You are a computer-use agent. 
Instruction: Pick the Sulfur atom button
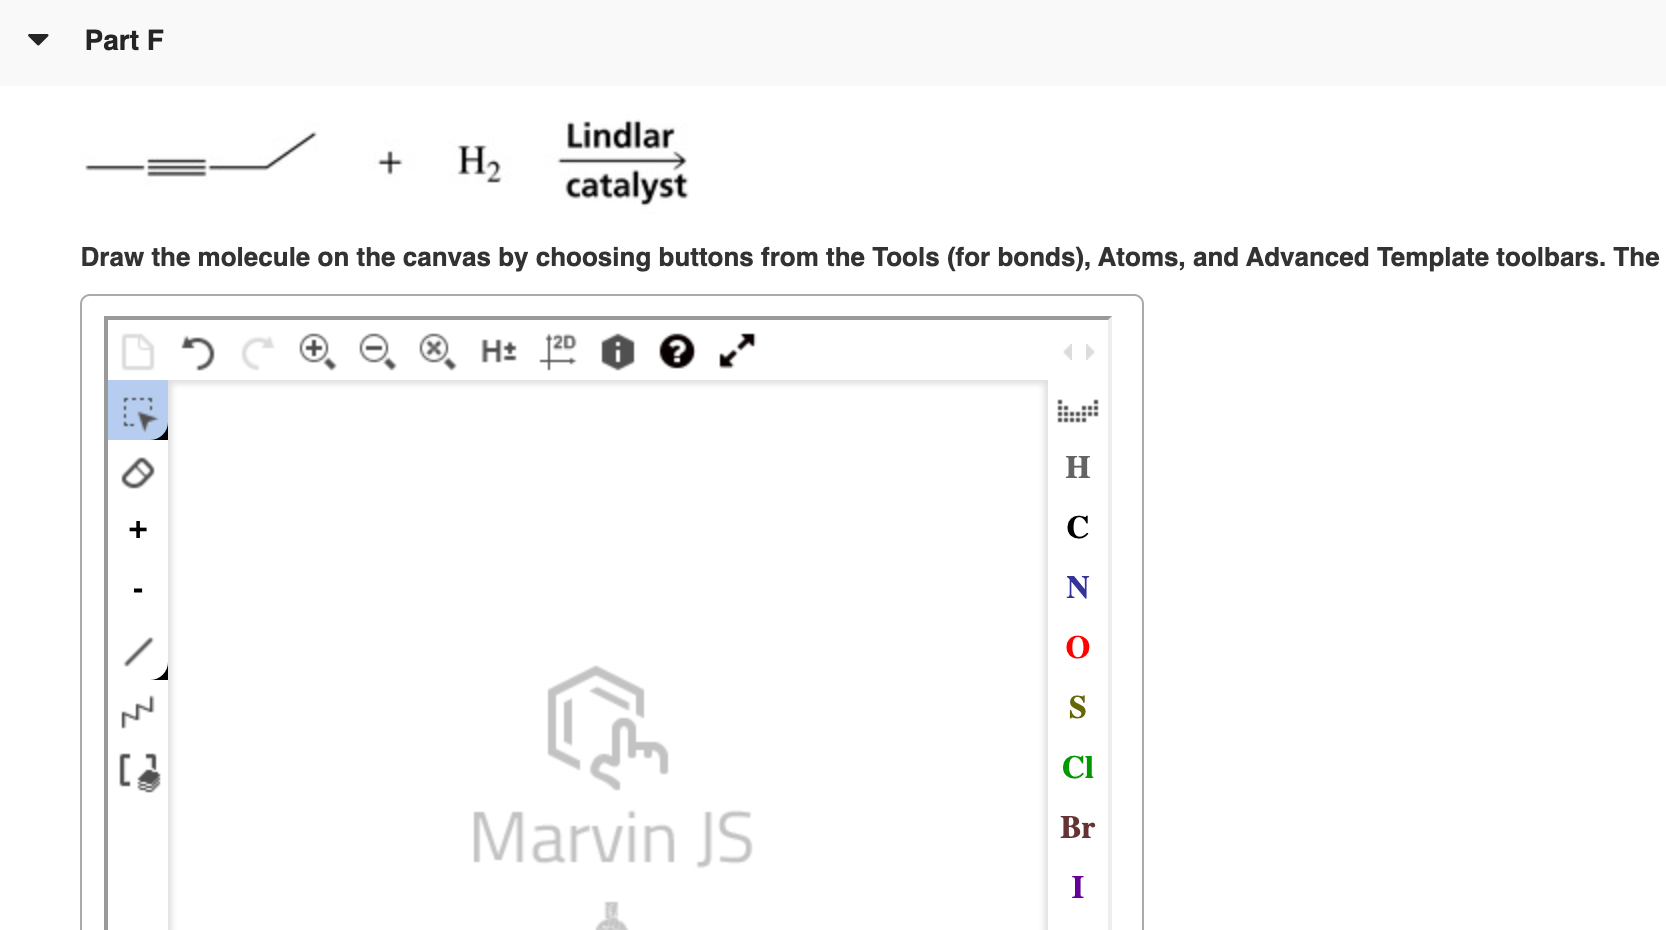tap(1077, 707)
